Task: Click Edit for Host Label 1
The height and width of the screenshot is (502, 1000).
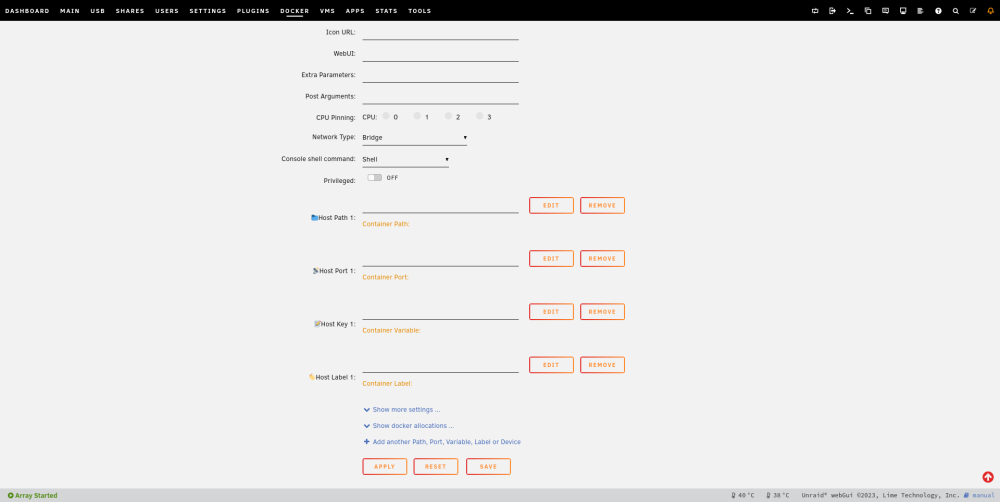Action: pyautogui.click(x=551, y=365)
